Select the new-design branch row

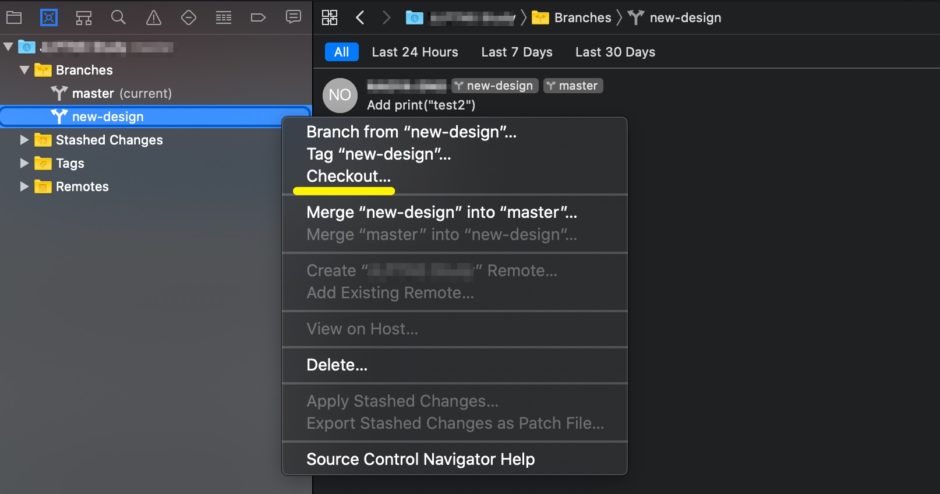tap(156, 116)
